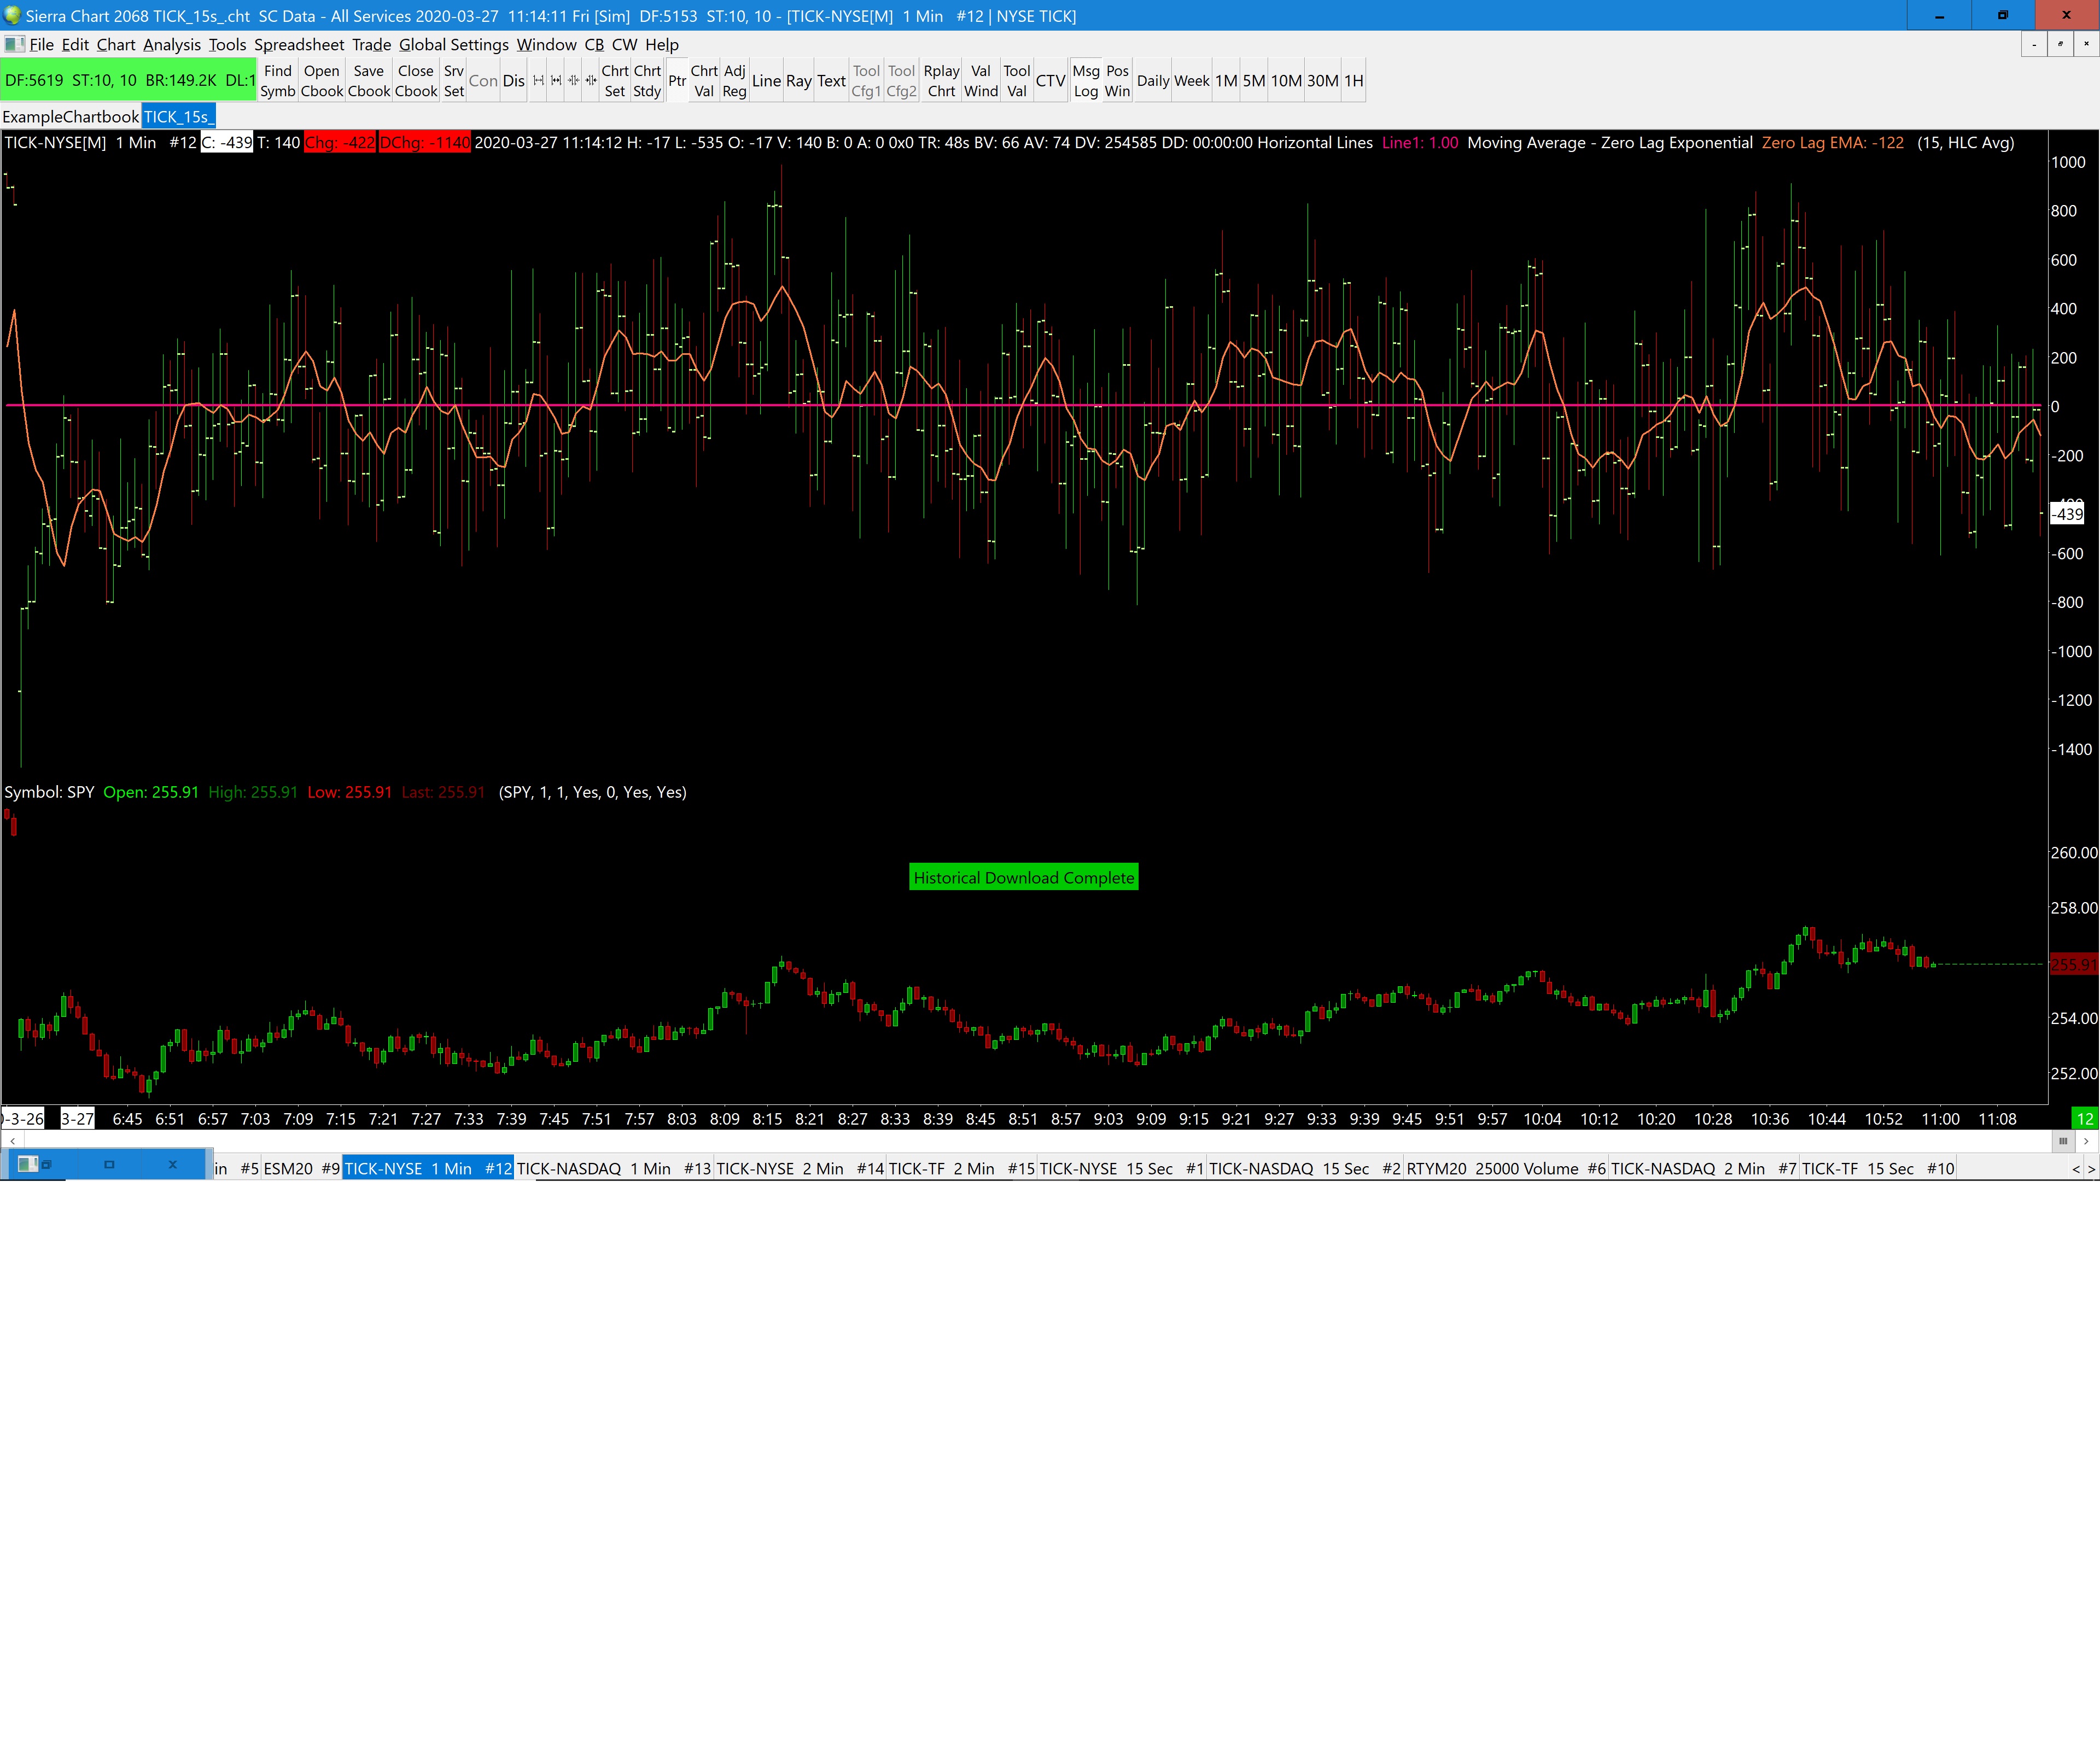Select the Ray drawing tool
Image resolution: width=2100 pixels, height=1743 pixels.
[x=798, y=81]
